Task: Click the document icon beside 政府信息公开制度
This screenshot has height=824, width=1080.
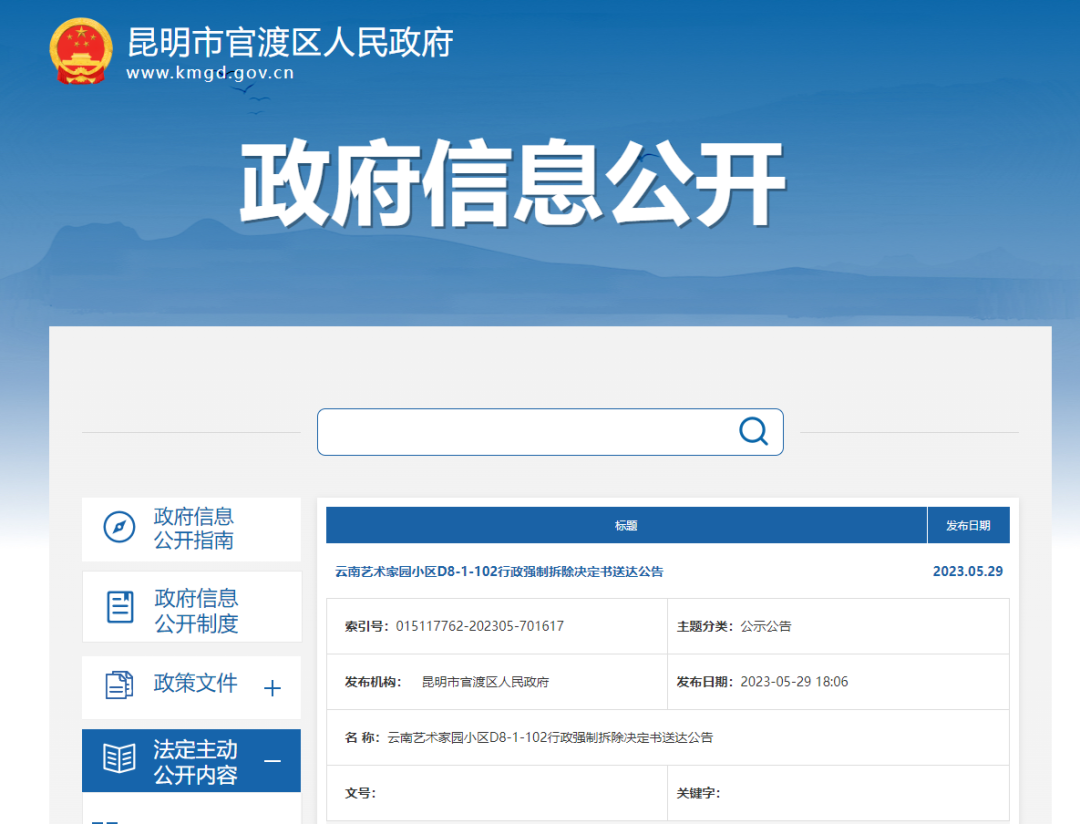Action: (x=118, y=605)
